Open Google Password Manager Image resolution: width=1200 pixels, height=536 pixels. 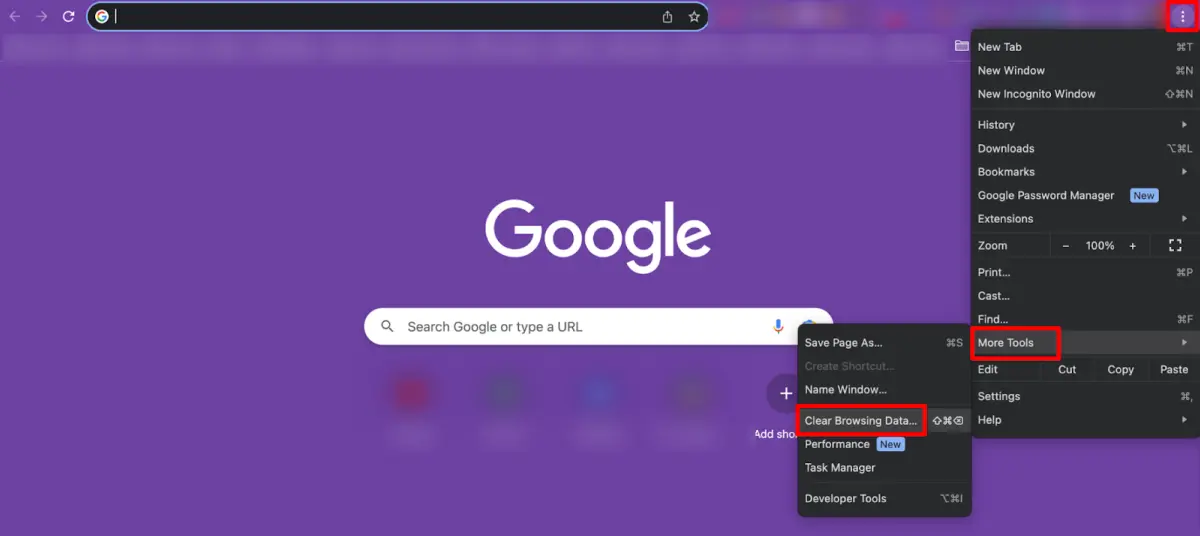point(1085,196)
